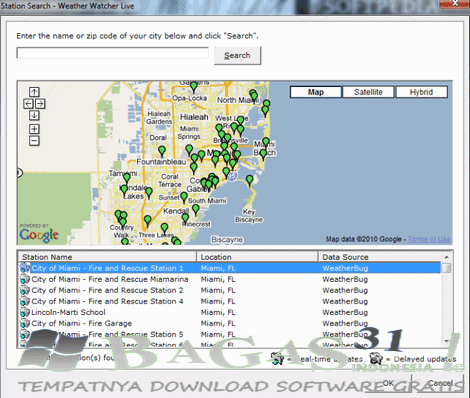Image resolution: width=470 pixels, height=398 pixels.
Task: Click station icon beside Fire and Rescue Miamarina
Action: (x=25, y=279)
